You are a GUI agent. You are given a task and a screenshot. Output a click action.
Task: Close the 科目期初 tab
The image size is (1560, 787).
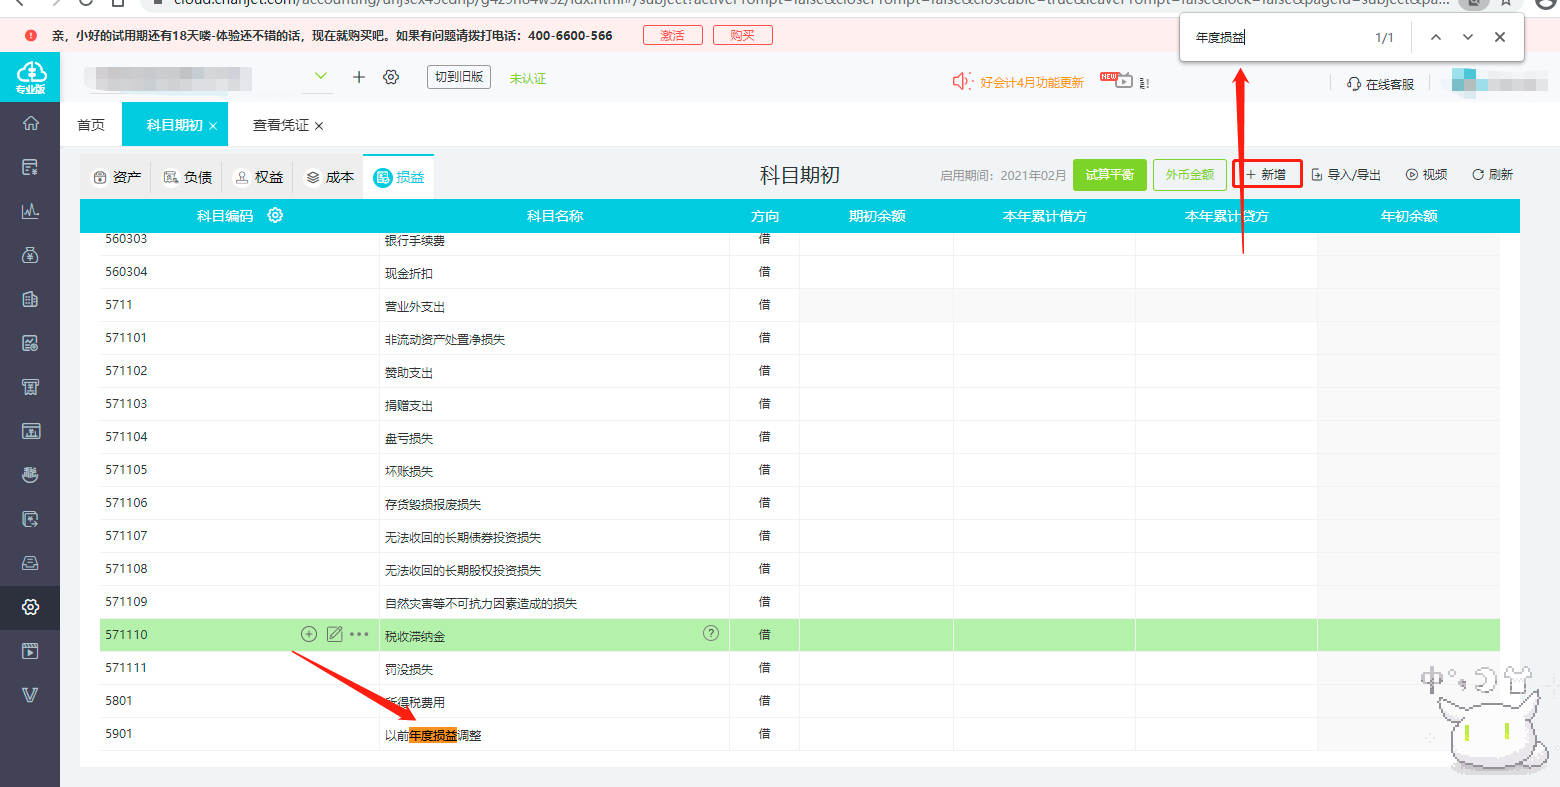pyautogui.click(x=213, y=126)
